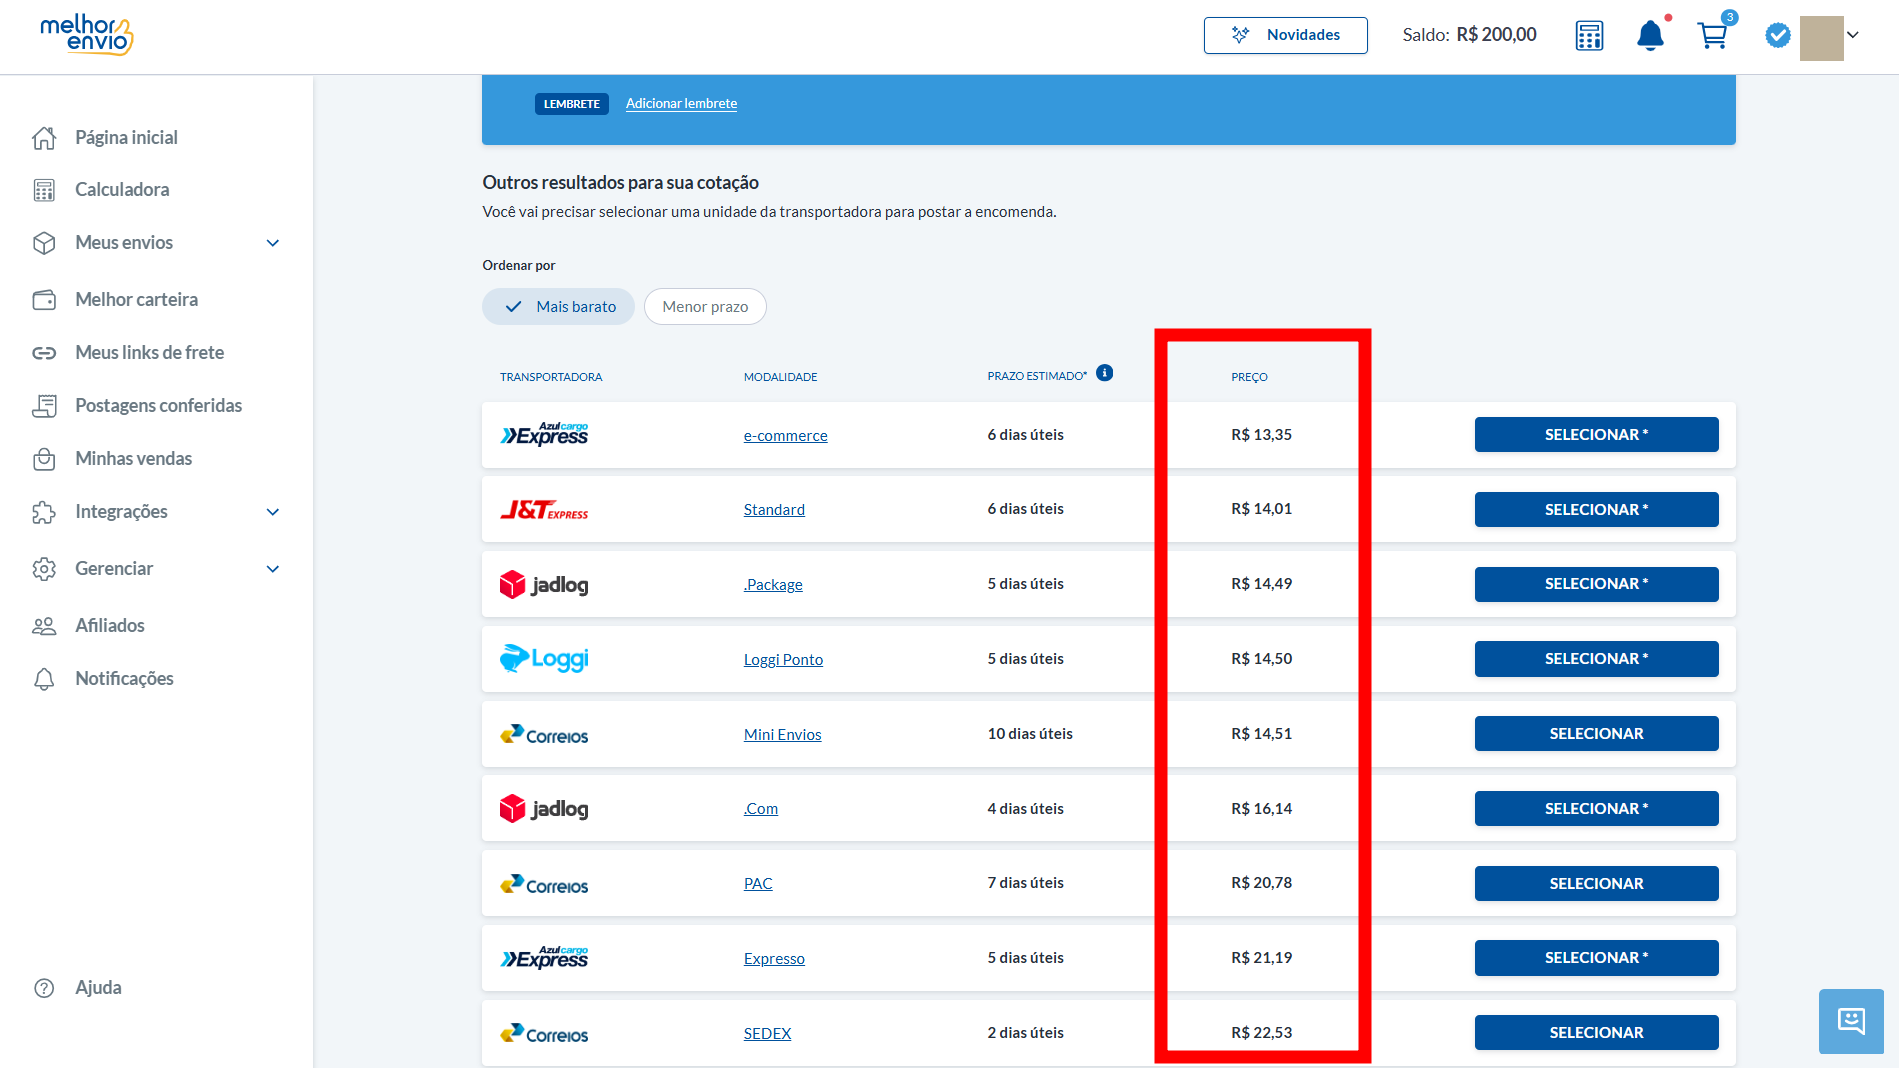Expand the Gerenciar submenu chevron
This screenshot has width=1899, height=1068.
click(273, 569)
